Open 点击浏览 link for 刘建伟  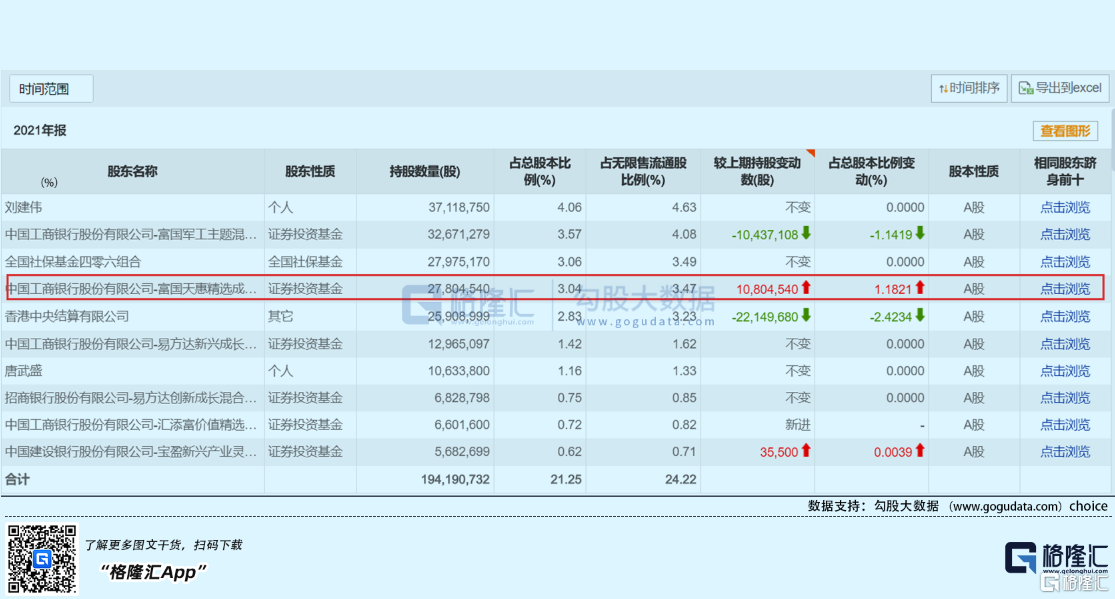point(1065,208)
